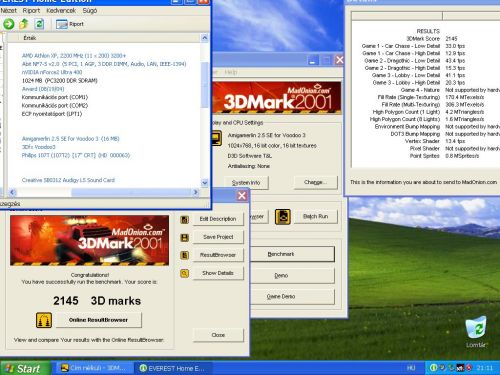Select the Kommunikációs port (COM1) row
The image size is (500, 375).
click(55, 97)
